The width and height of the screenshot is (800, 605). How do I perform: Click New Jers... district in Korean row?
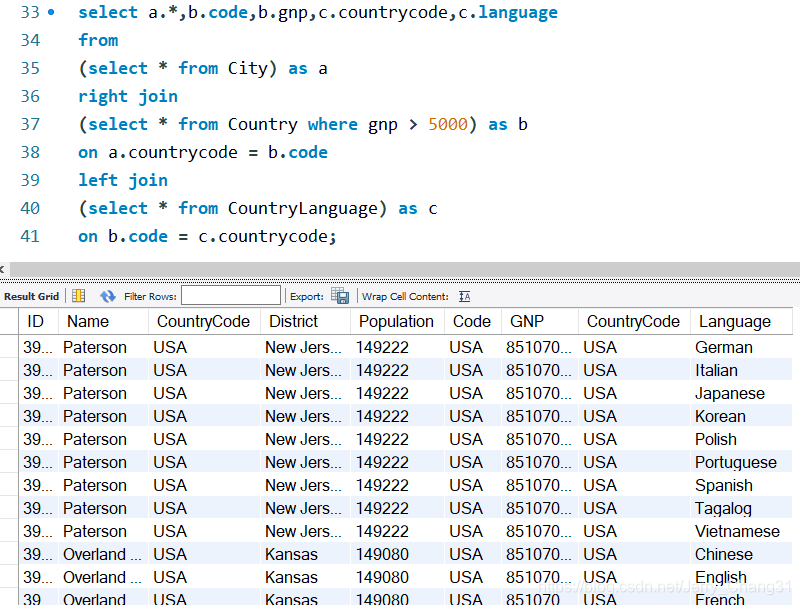click(x=303, y=416)
